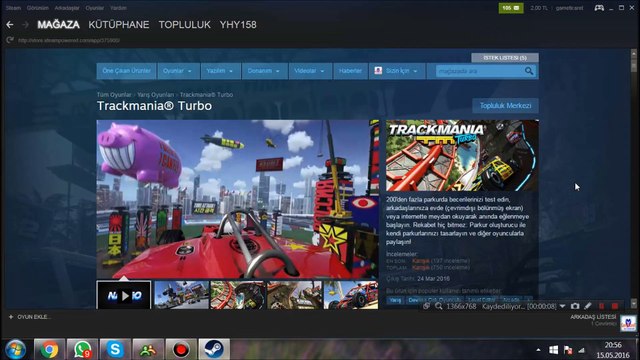Click the friends list avatar
The width and height of the screenshot is (640, 360).
point(628,323)
